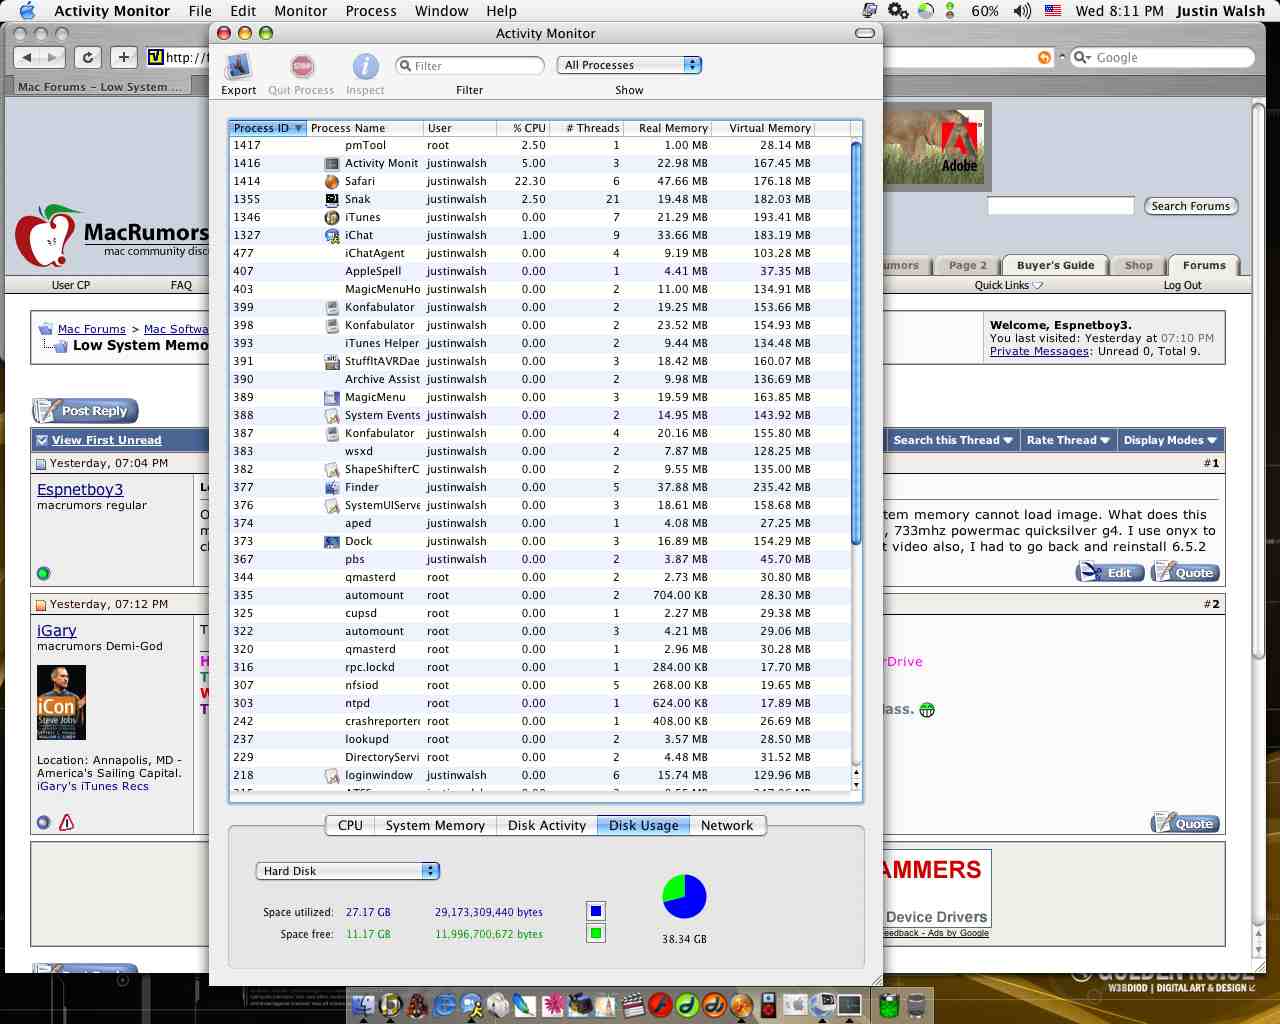
Task: Click the Filter search field
Action: (470, 65)
